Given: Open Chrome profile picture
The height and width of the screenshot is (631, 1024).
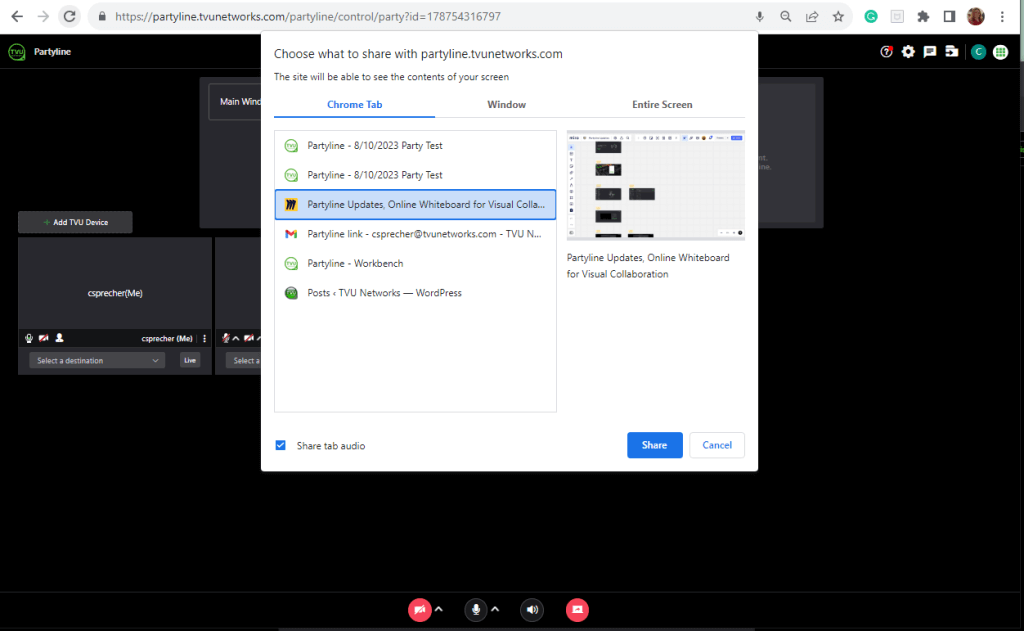Looking at the screenshot, I should (x=976, y=16).
